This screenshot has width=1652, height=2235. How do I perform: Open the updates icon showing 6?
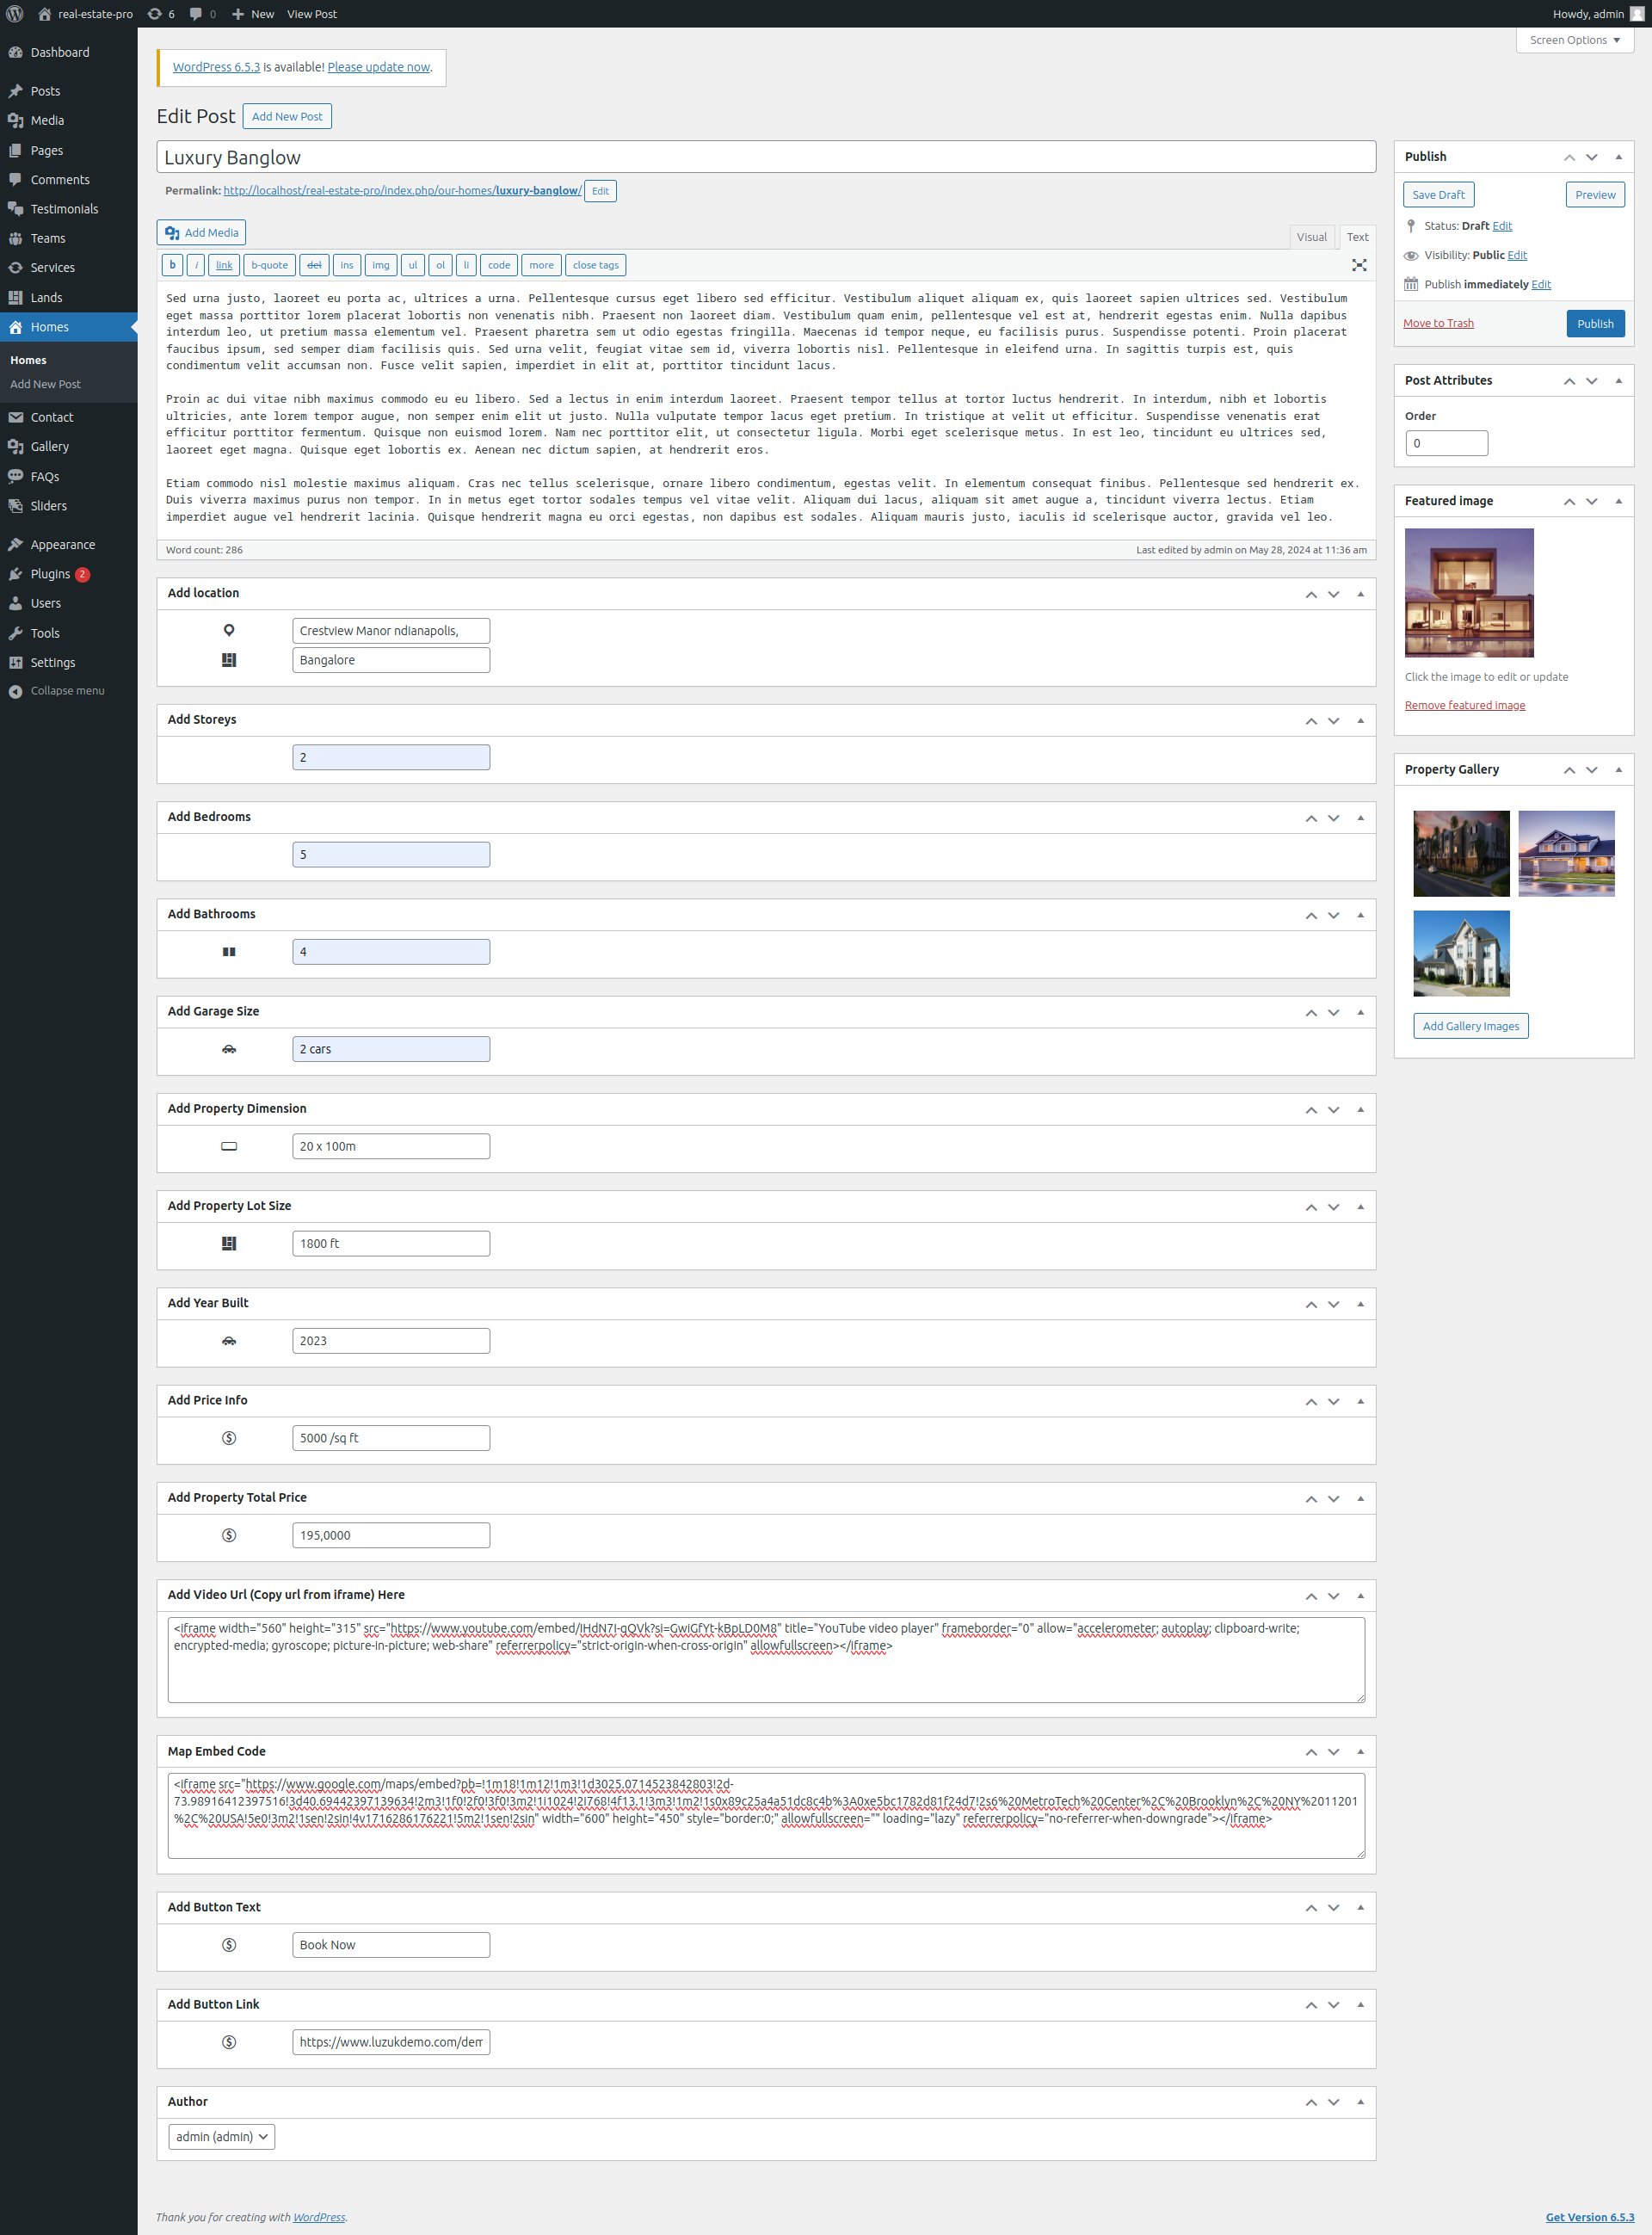click(x=161, y=14)
